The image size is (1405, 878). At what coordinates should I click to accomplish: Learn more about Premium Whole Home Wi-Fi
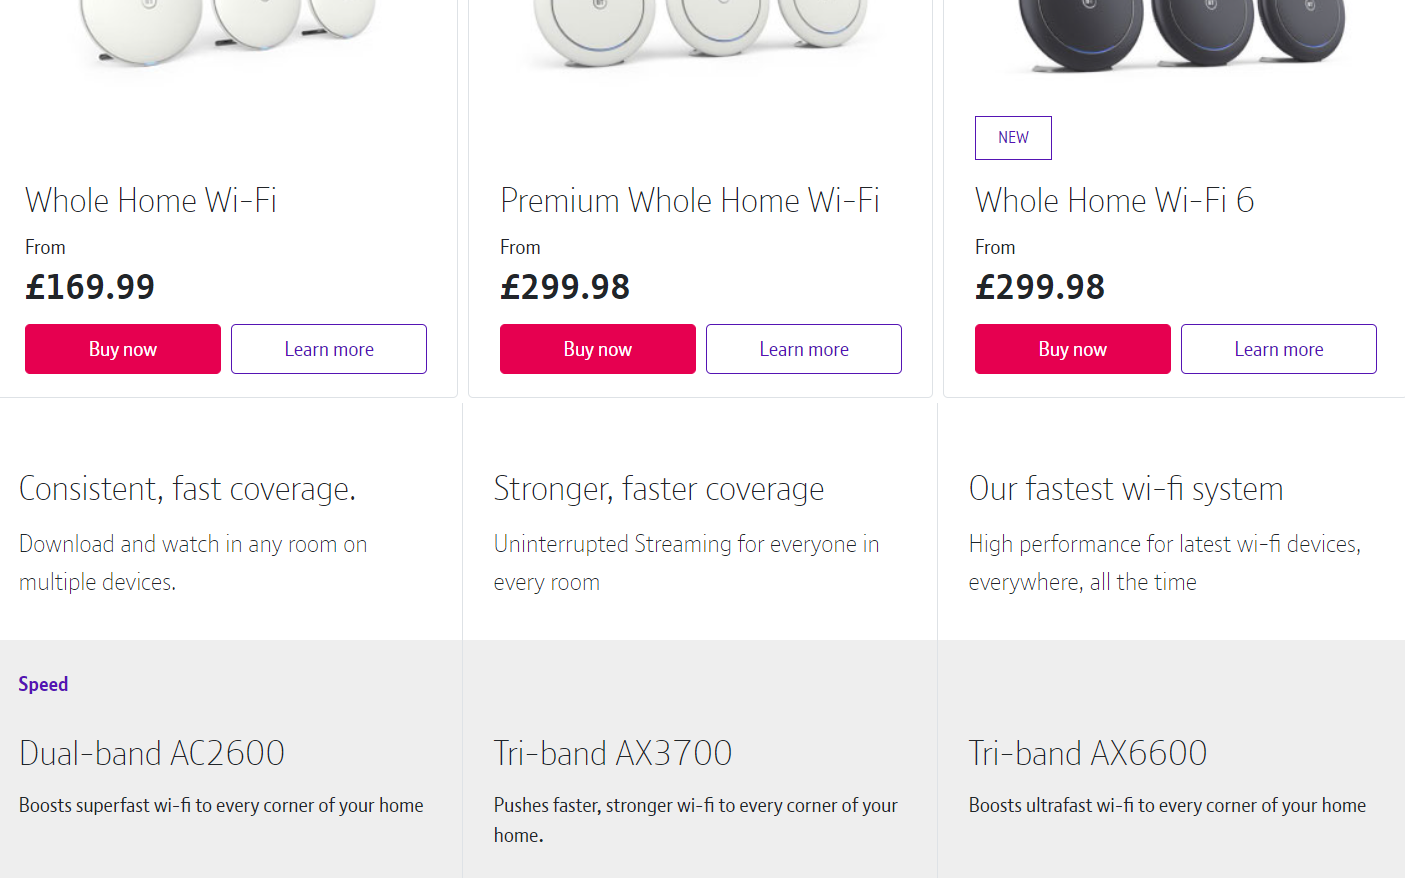[x=804, y=349]
